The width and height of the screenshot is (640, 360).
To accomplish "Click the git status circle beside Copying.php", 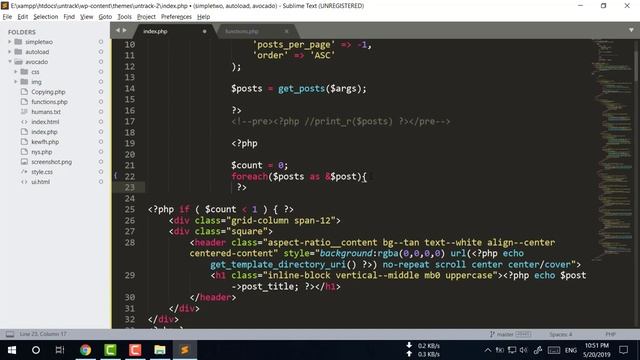I will point(101,92).
